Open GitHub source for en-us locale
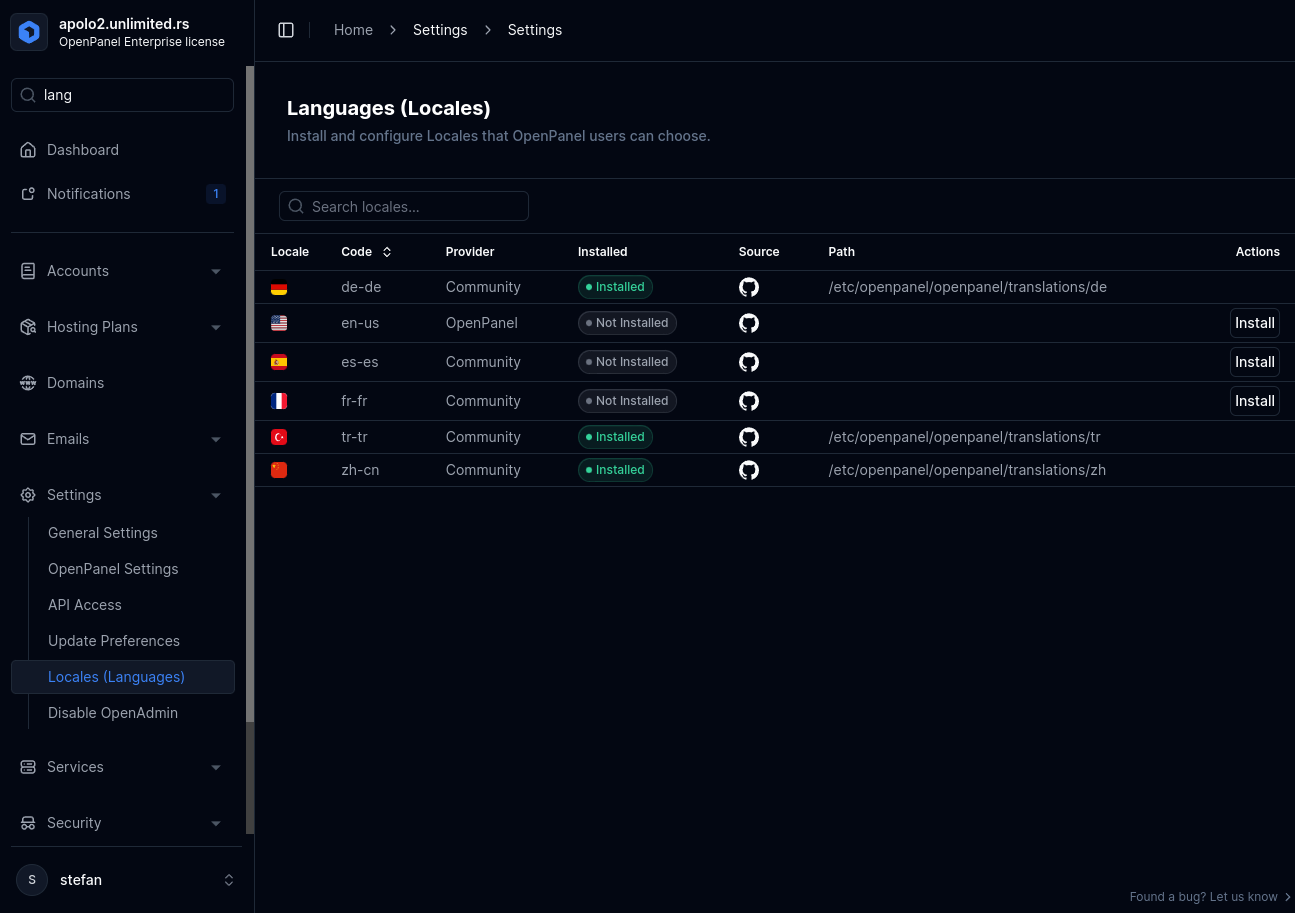 pyautogui.click(x=749, y=323)
